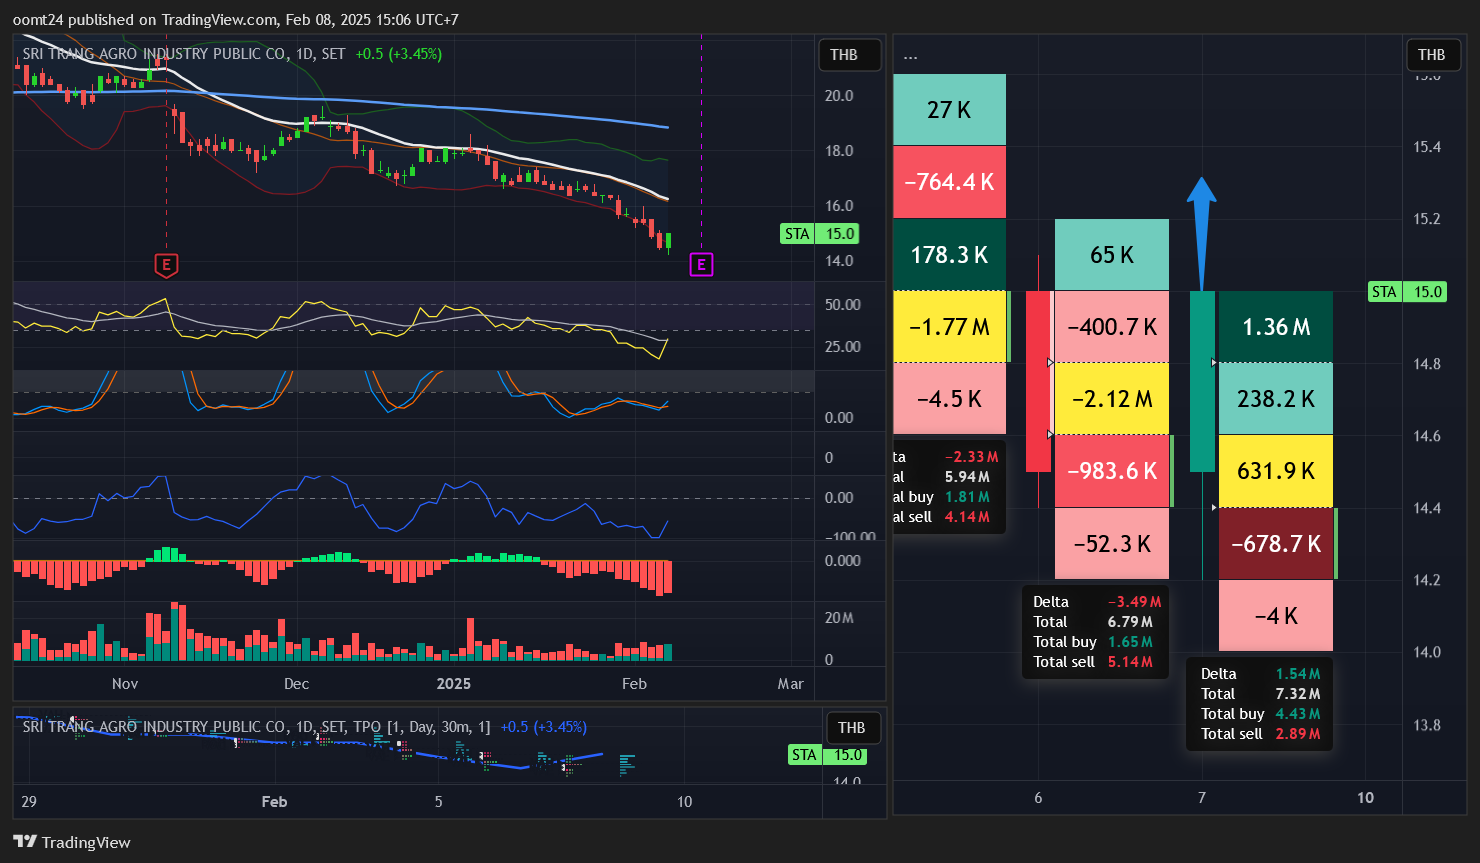This screenshot has height=863, width=1480.
Task: Click the footprint cell −400.7 K
Action: 1112,327
